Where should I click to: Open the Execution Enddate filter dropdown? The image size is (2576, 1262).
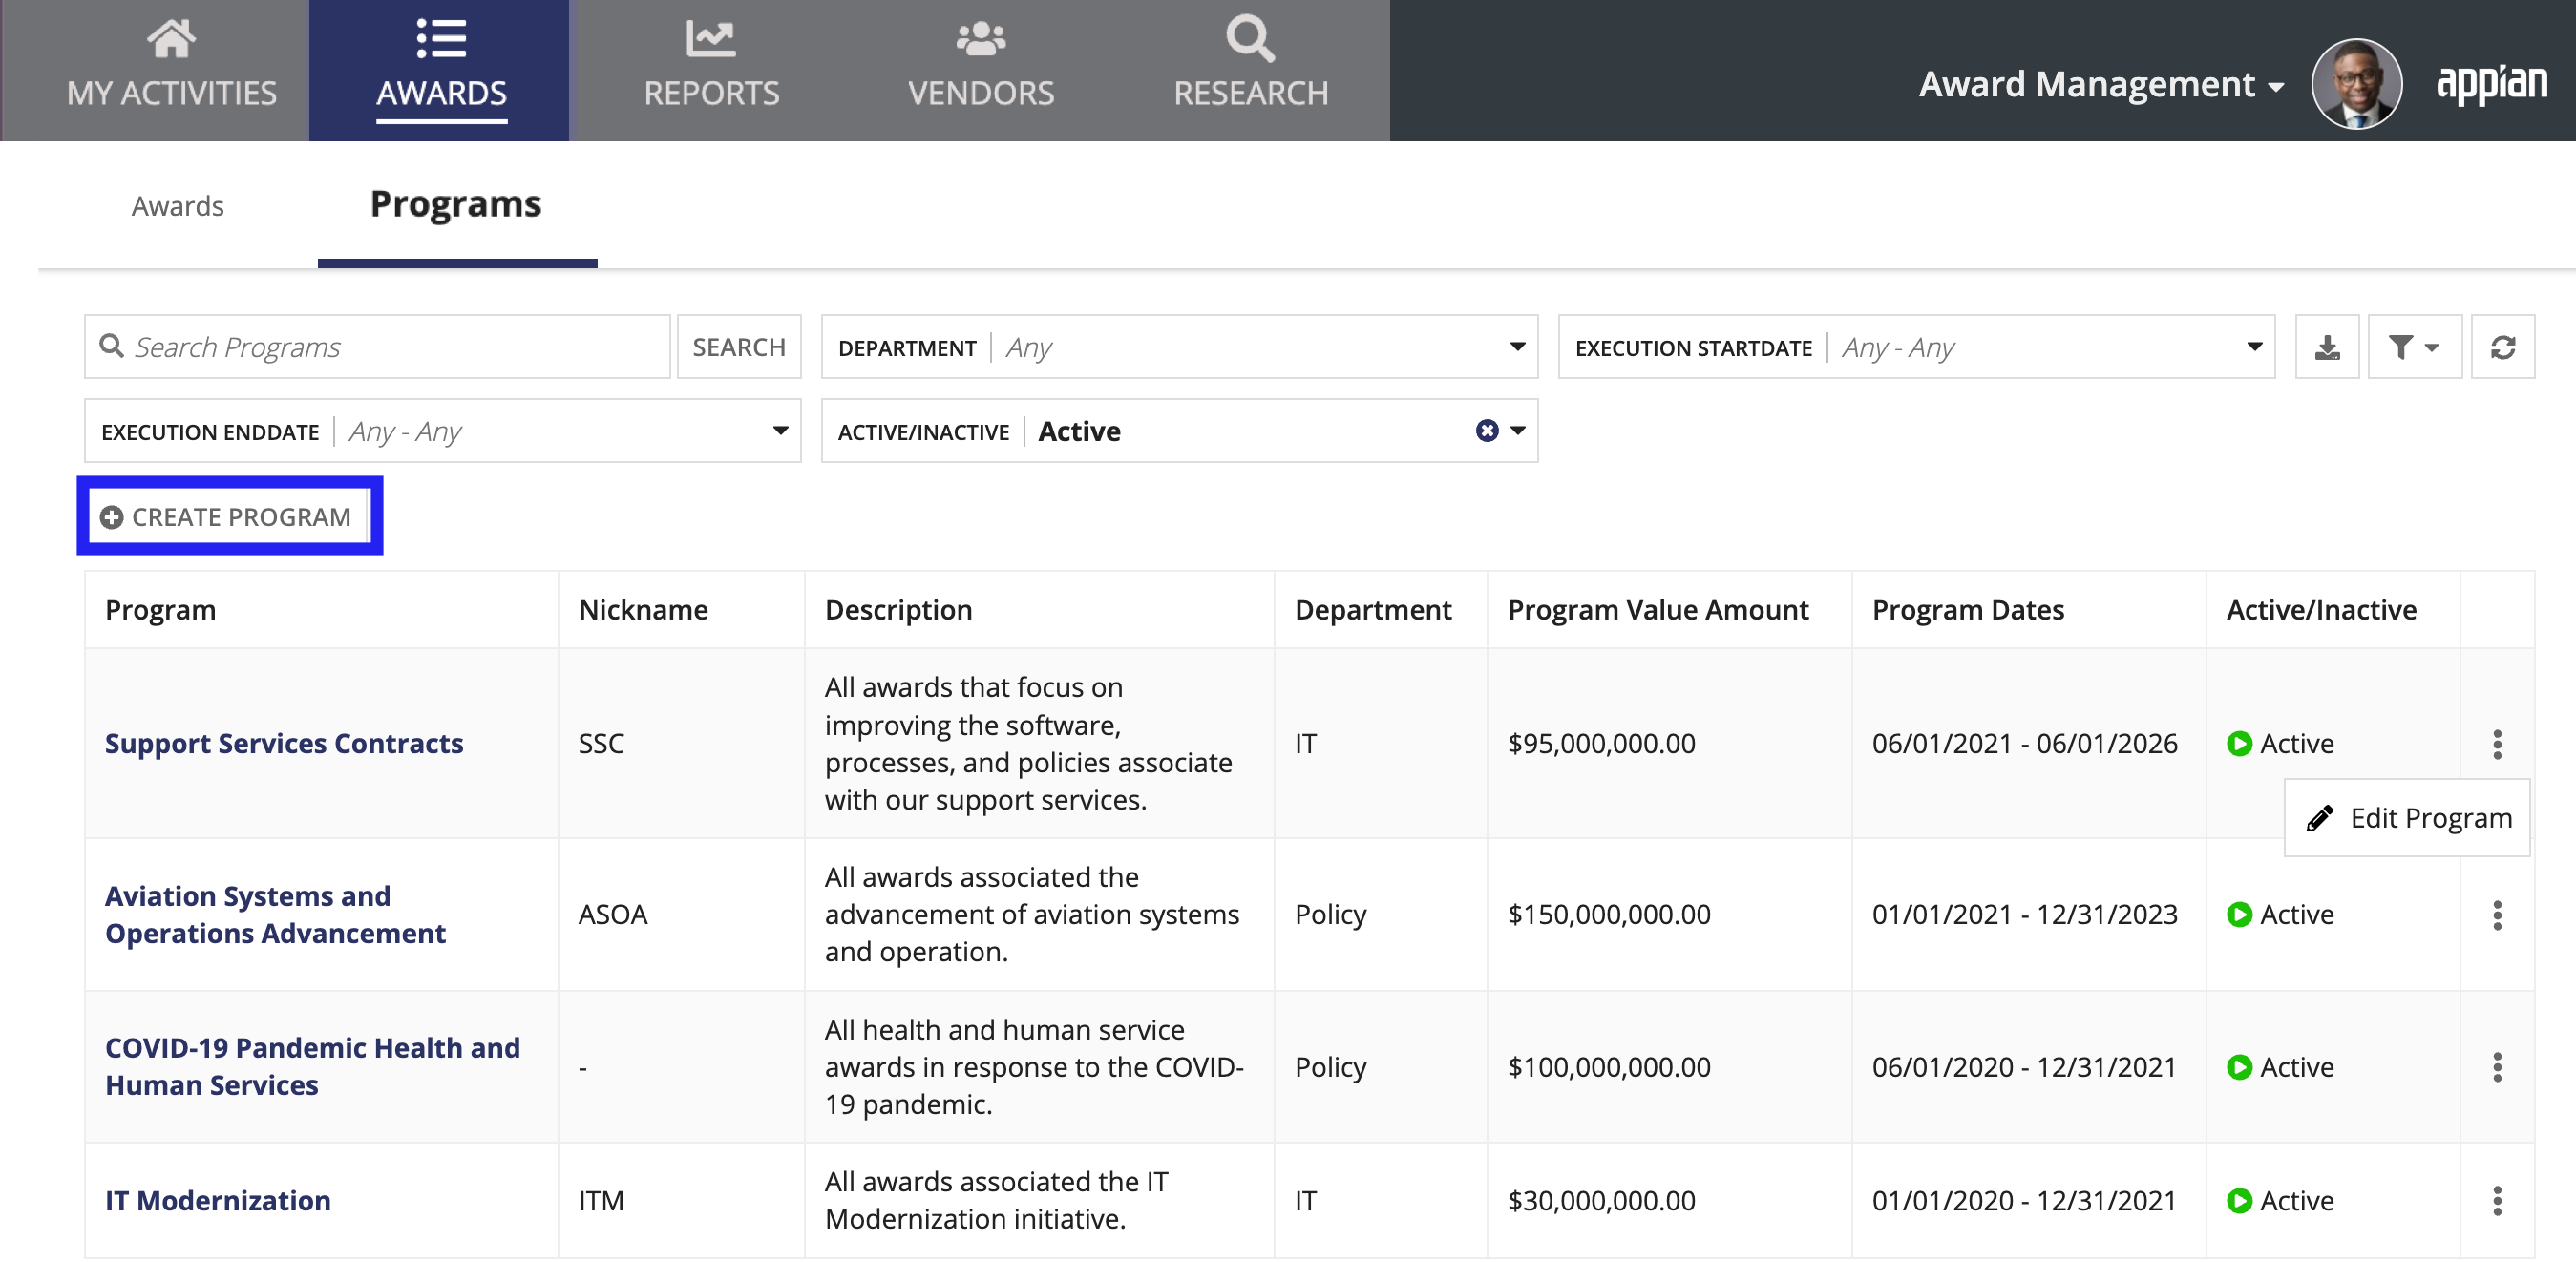[x=442, y=431]
